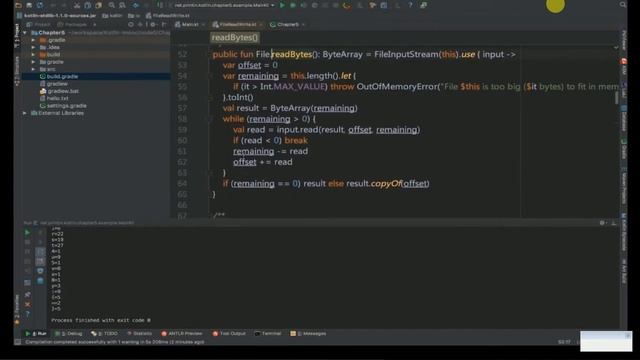This screenshot has height=360, width=640.
Task: Open the Project side tool window tab
Action: click(x=17, y=36)
